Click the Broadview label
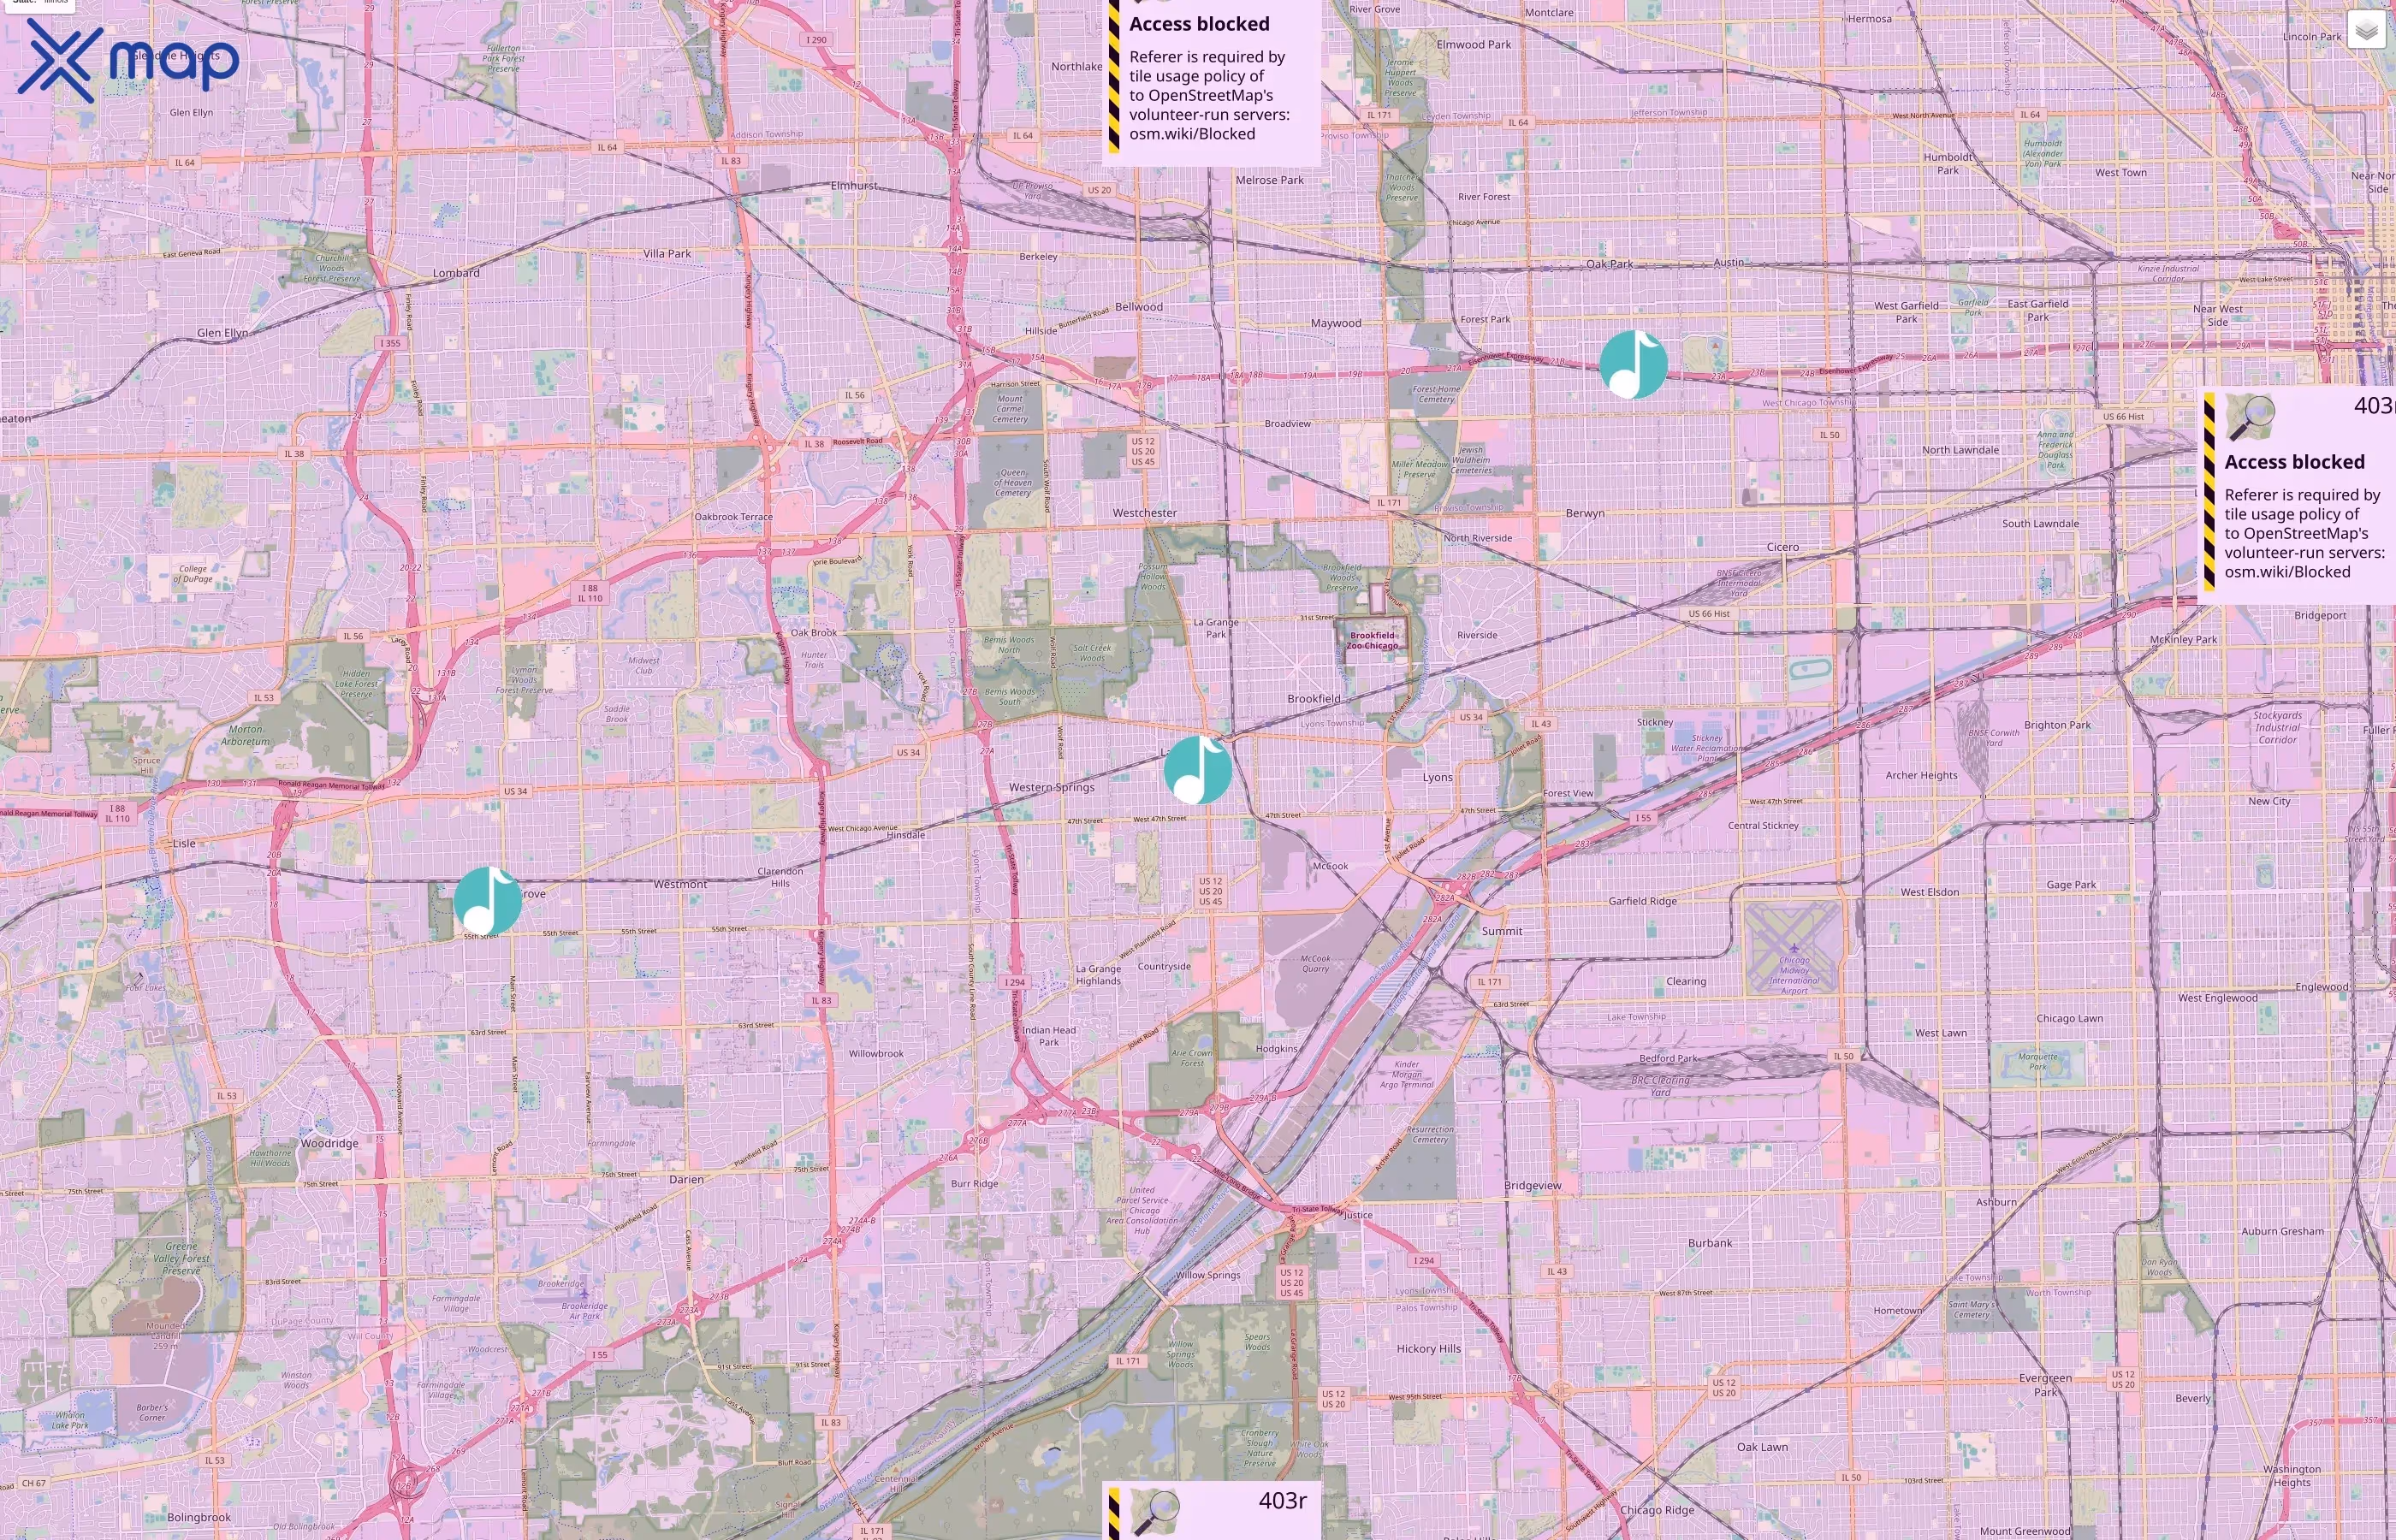Image resolution: width=2396 pixels, height=1540 pixels. [x=1287, y=424]
